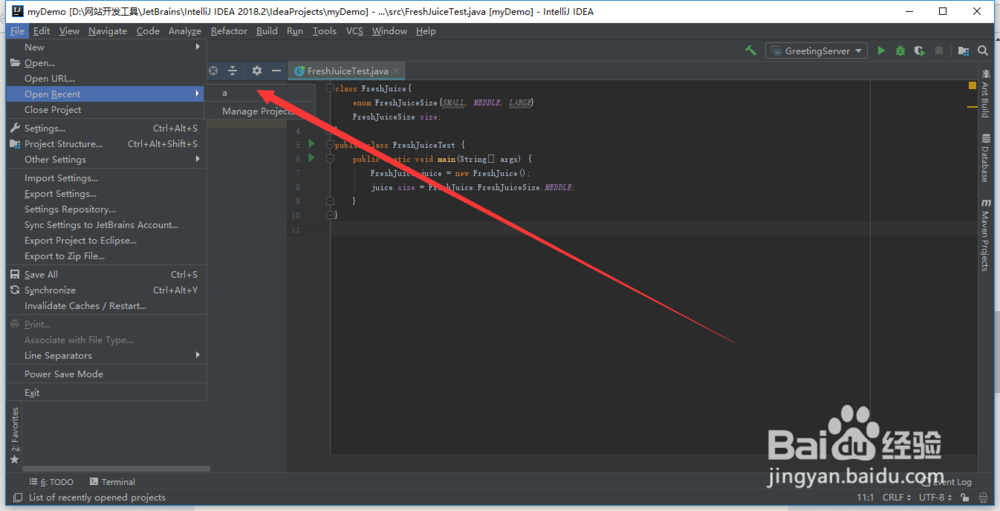
Task: Expand the Open Recent submenu
Action: 106,94
